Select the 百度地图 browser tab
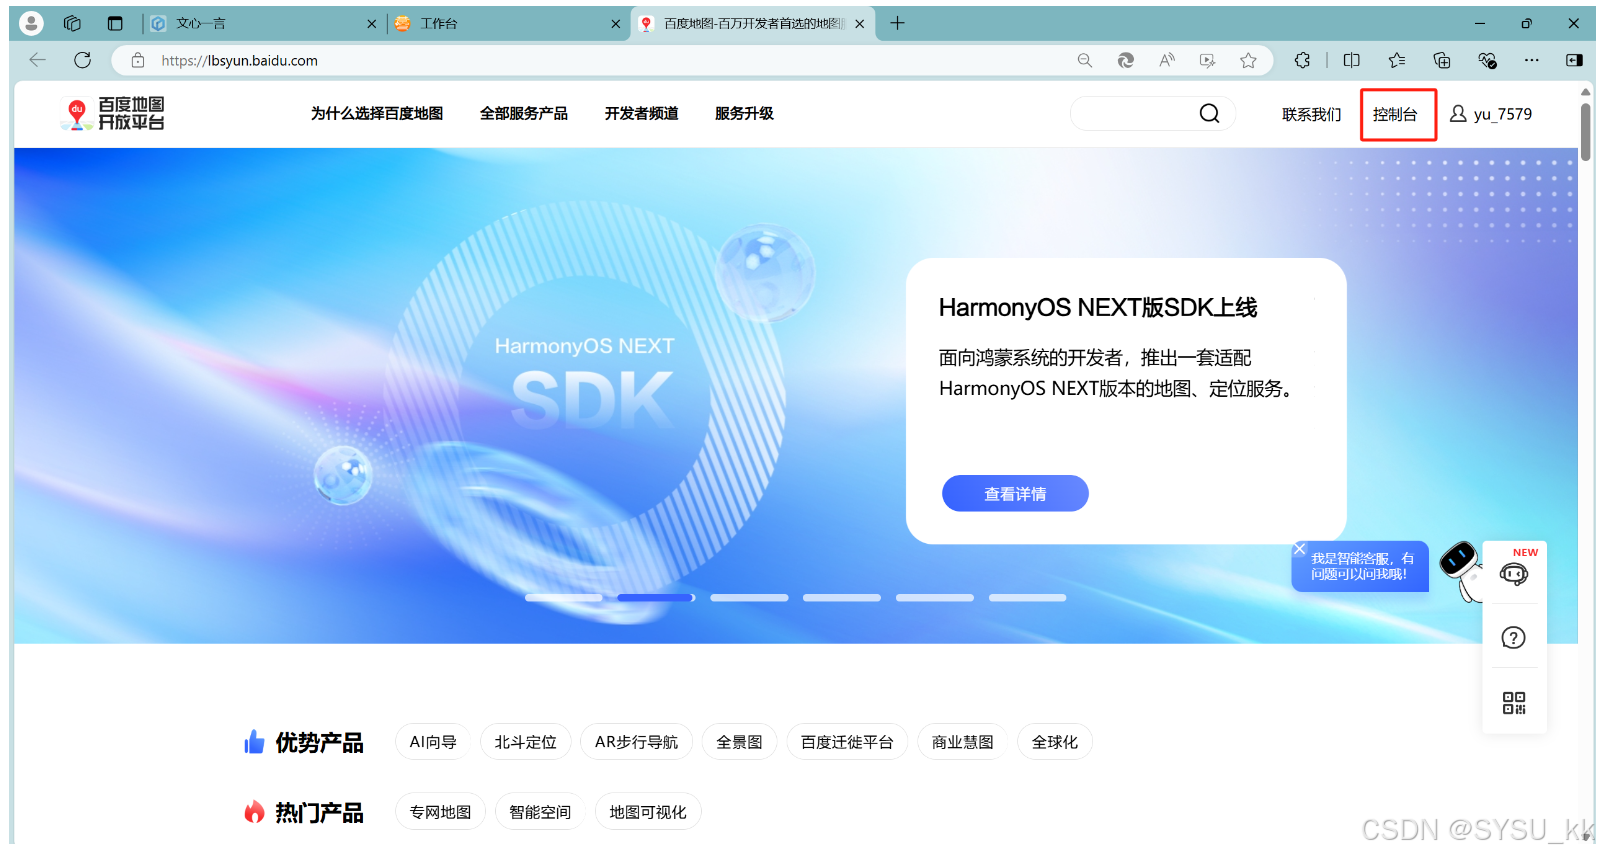Image resolution: width=1599 pixels, height=857 pixels. pyautogui.click(x=752, y=23)
